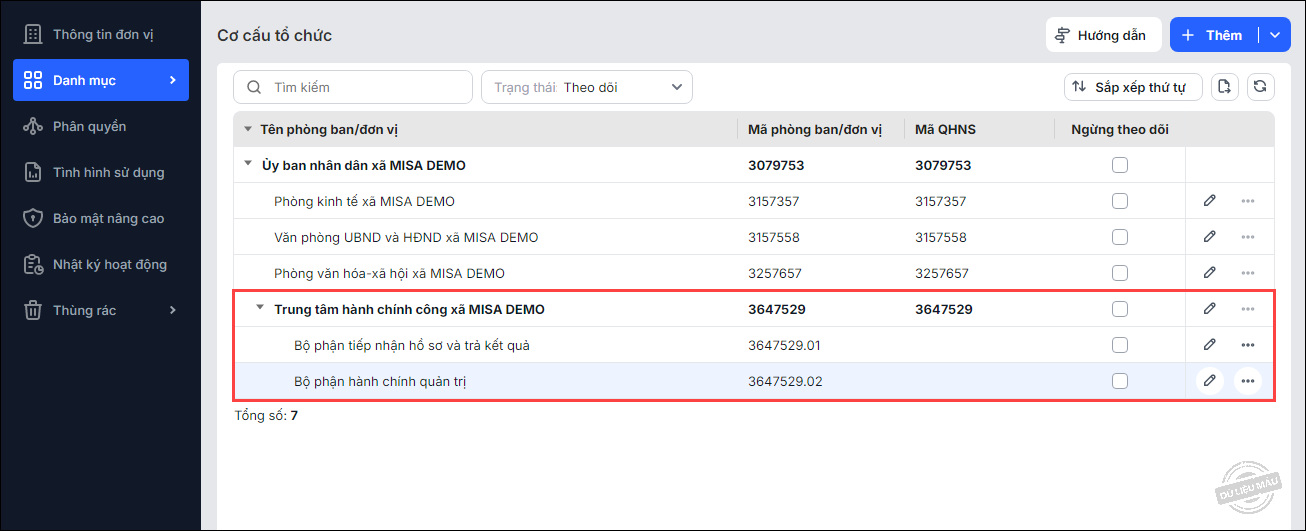Screen dimensions: 1306x531
Task: Click the Hướng dẫn button
Action: click(1103, 35)
